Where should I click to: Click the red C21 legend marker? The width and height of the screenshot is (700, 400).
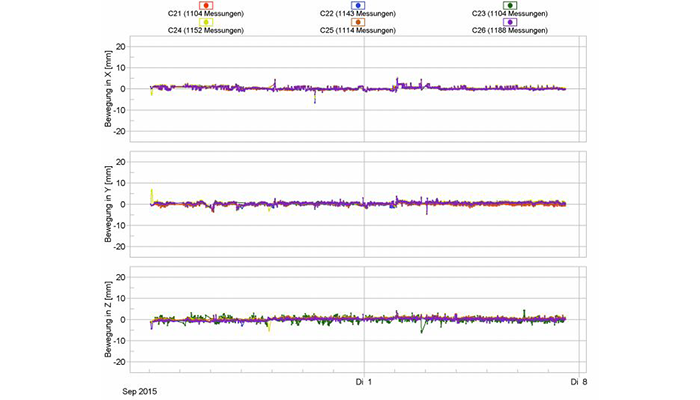207,6
